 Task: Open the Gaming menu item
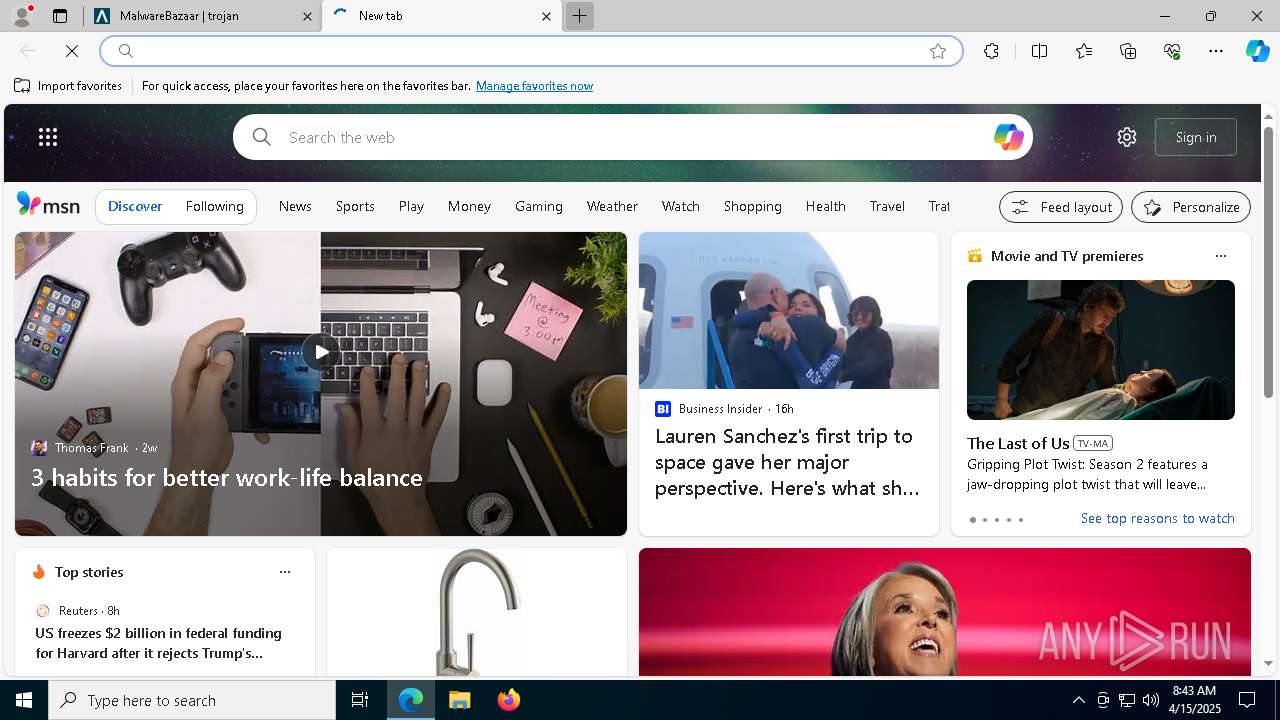click(539, 206)
